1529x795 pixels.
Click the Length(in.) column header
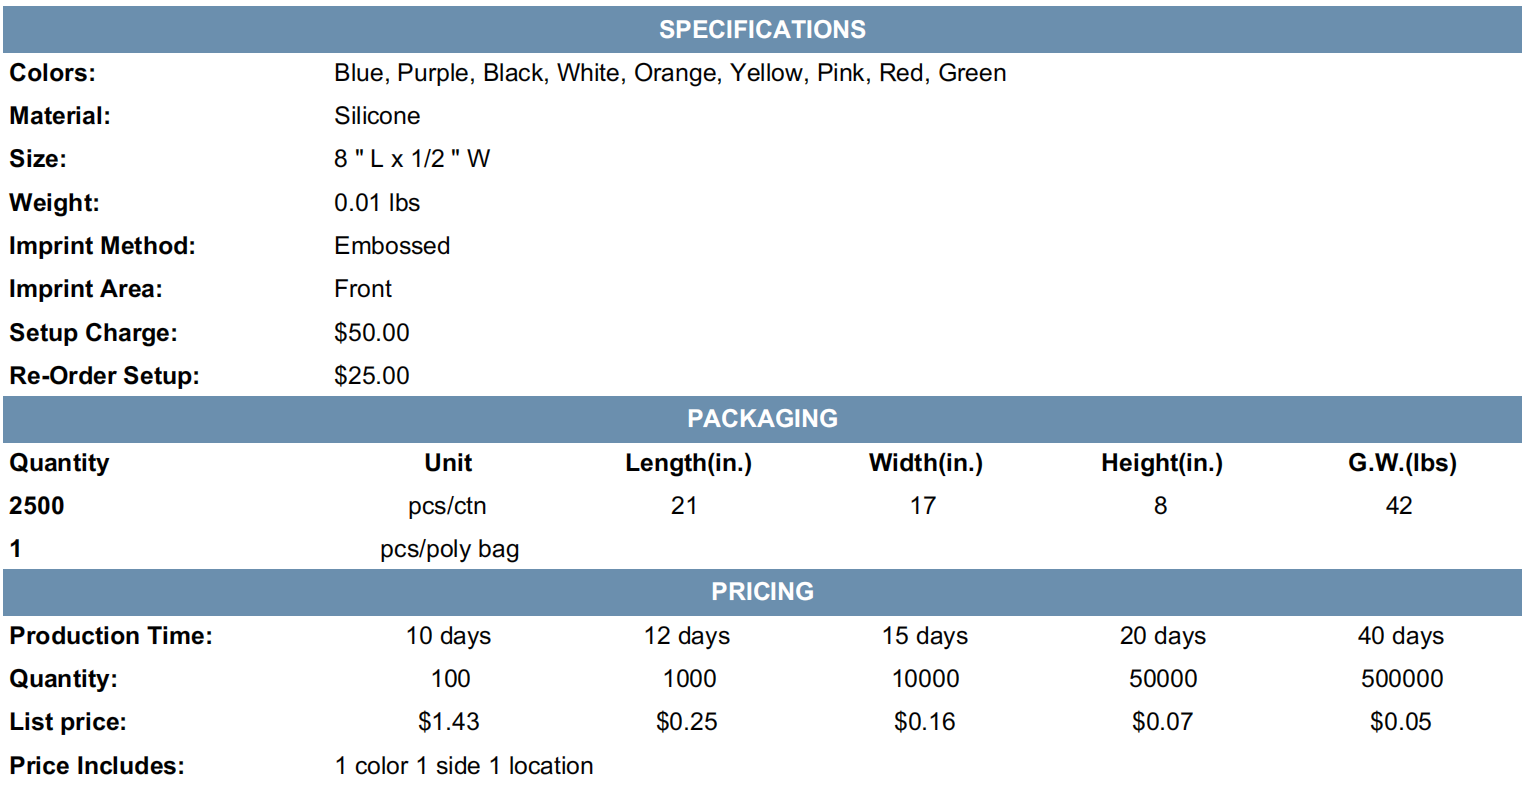coord(688,463)
